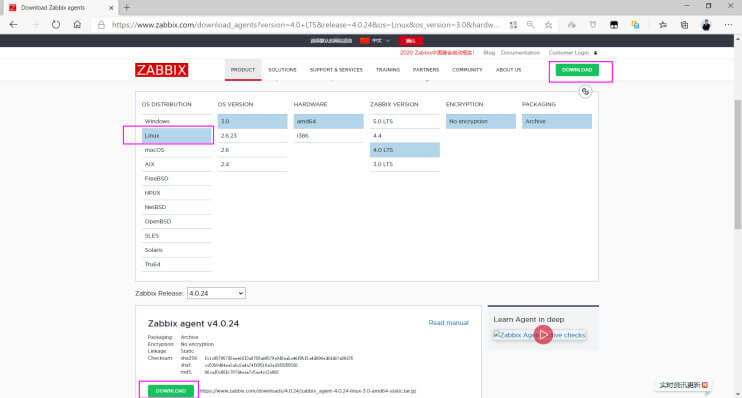
Task: Open the ABOUT US menu
Action: (x=508, y=70)
